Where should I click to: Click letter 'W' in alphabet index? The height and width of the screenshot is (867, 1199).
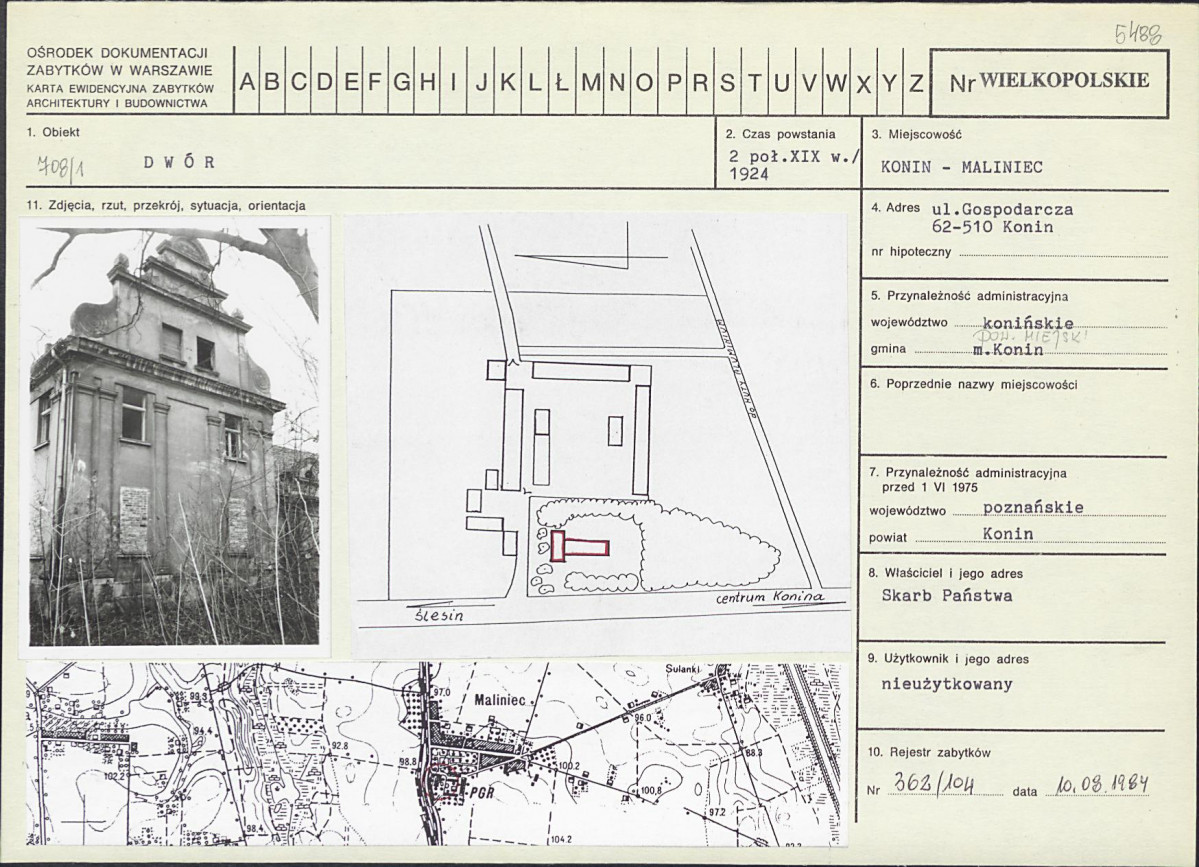[x=836, y=83]
